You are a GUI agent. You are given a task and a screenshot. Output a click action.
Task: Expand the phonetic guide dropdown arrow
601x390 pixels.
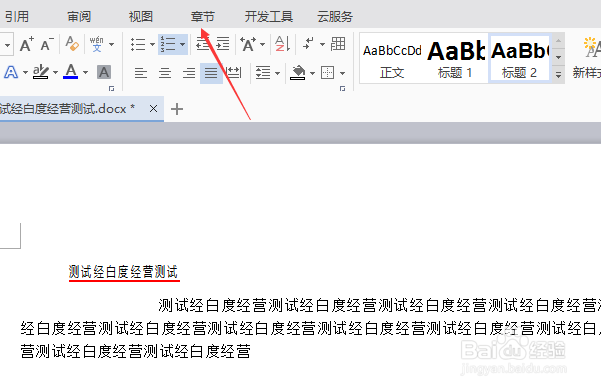112,44
